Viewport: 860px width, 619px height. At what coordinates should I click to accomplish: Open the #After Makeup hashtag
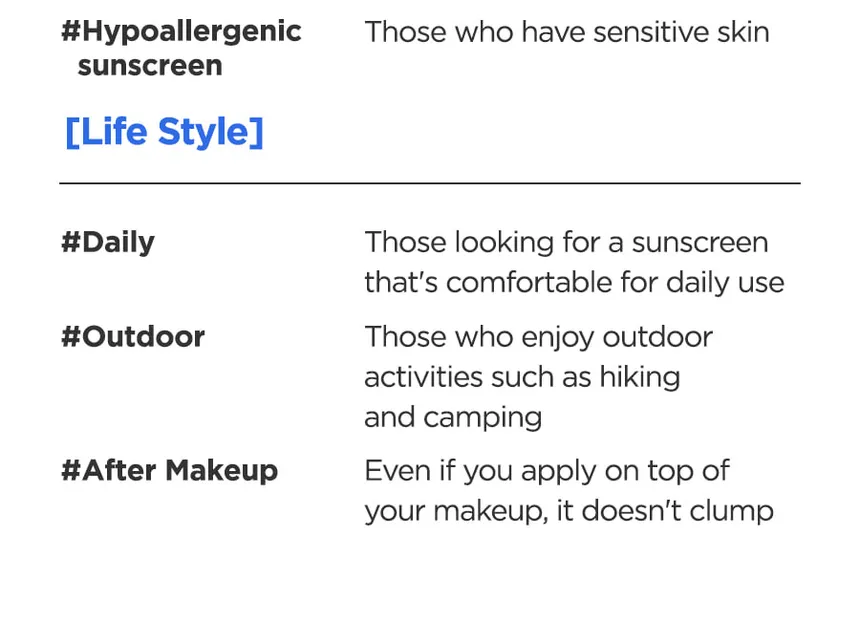tap(170, 470)
